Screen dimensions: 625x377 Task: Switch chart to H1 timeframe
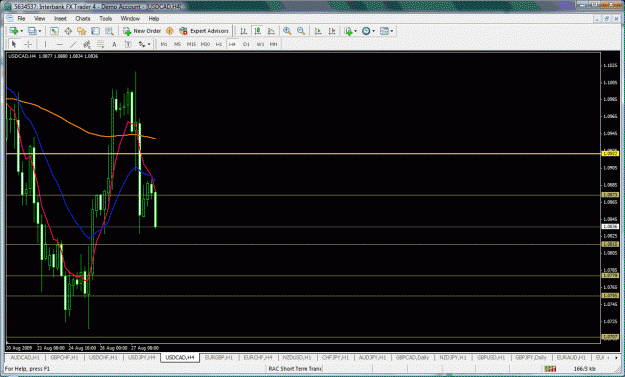tap(218, 44)
